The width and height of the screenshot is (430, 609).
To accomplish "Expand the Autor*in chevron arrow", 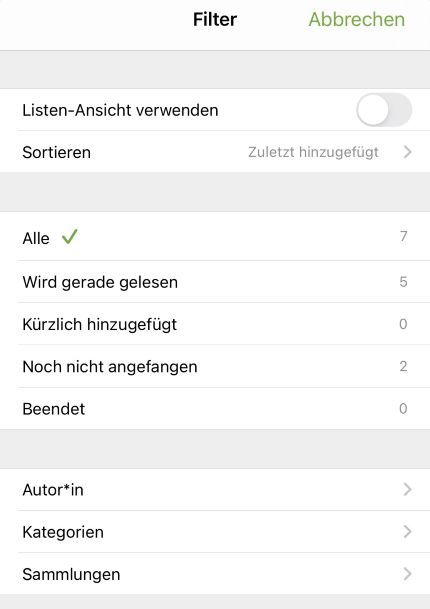I will tap(407, 489).
